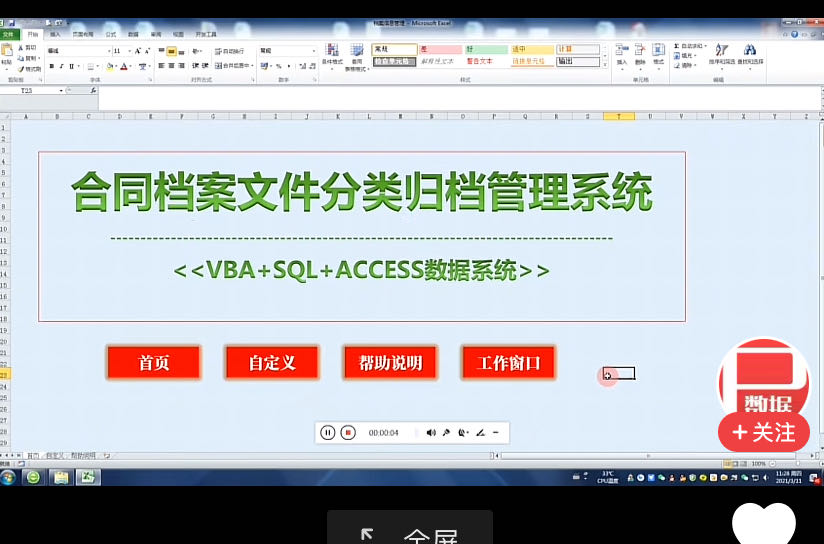Switch to the Page Layout ribbon tab

coord(83,35)
